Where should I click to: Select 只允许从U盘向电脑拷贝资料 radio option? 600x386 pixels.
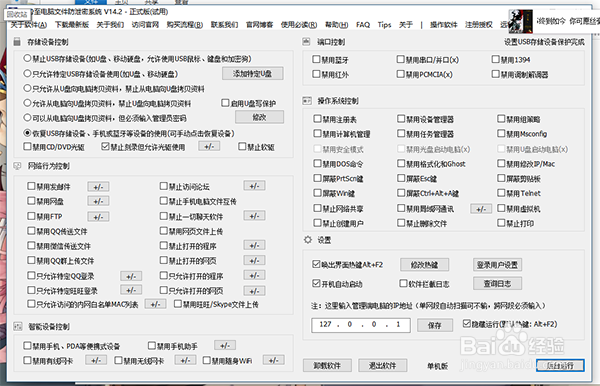click(x=27, y=88)
